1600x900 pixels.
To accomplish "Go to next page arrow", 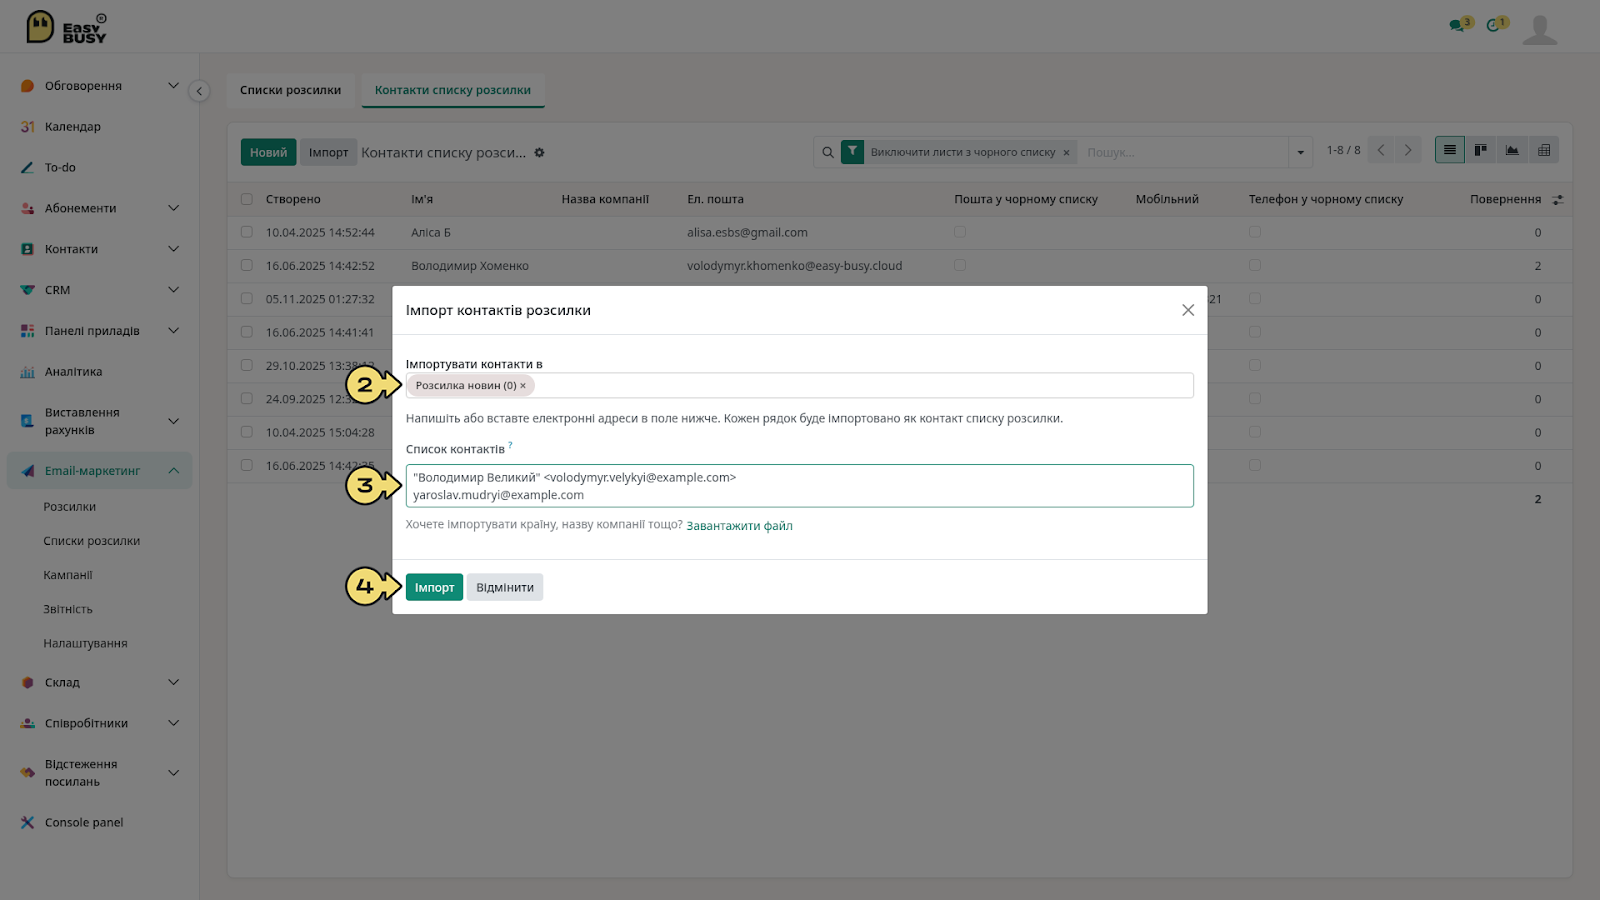I will pos(1408,150).
